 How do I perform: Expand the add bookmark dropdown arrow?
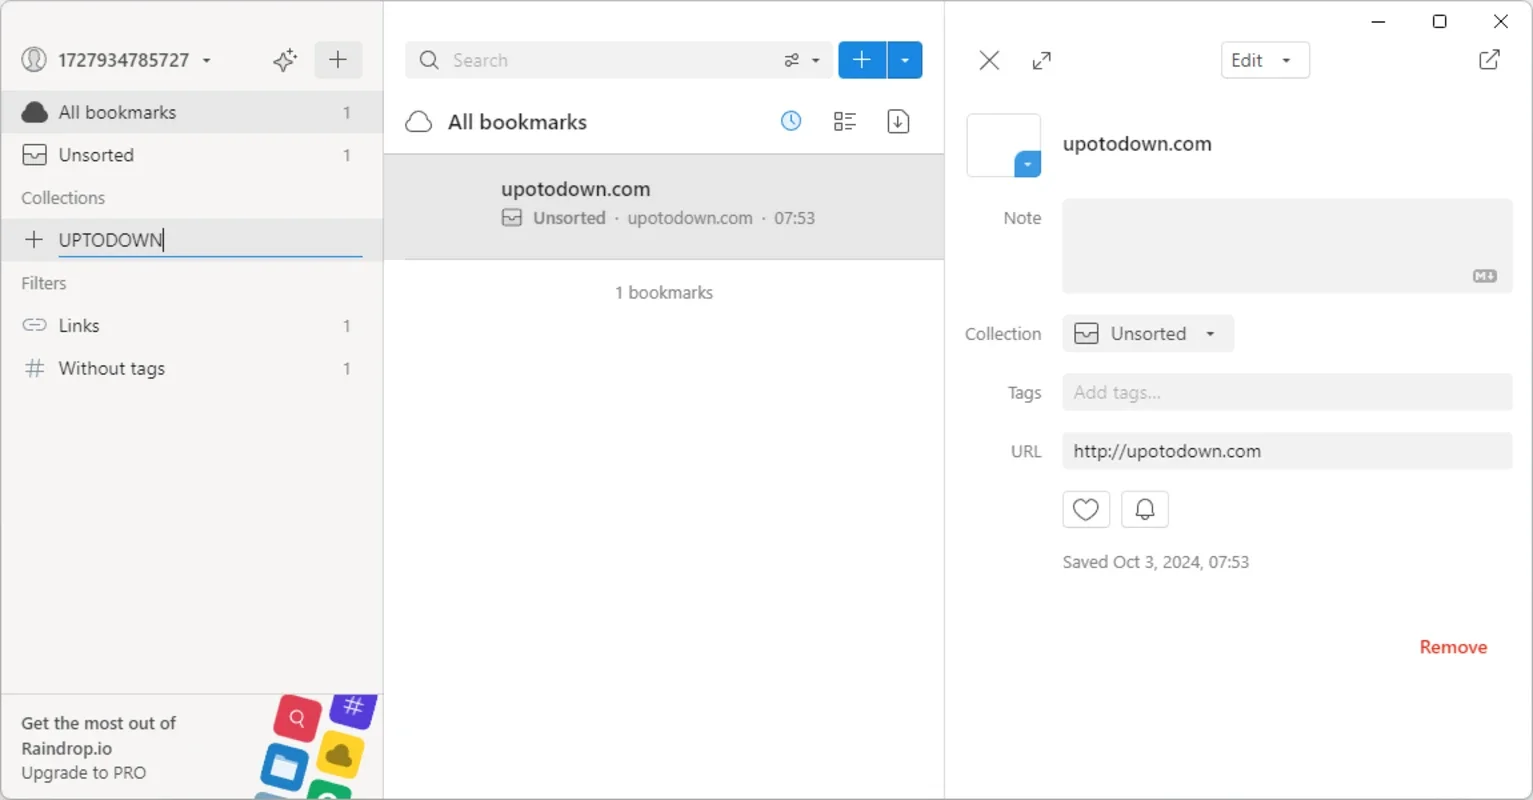coord(905,60)
